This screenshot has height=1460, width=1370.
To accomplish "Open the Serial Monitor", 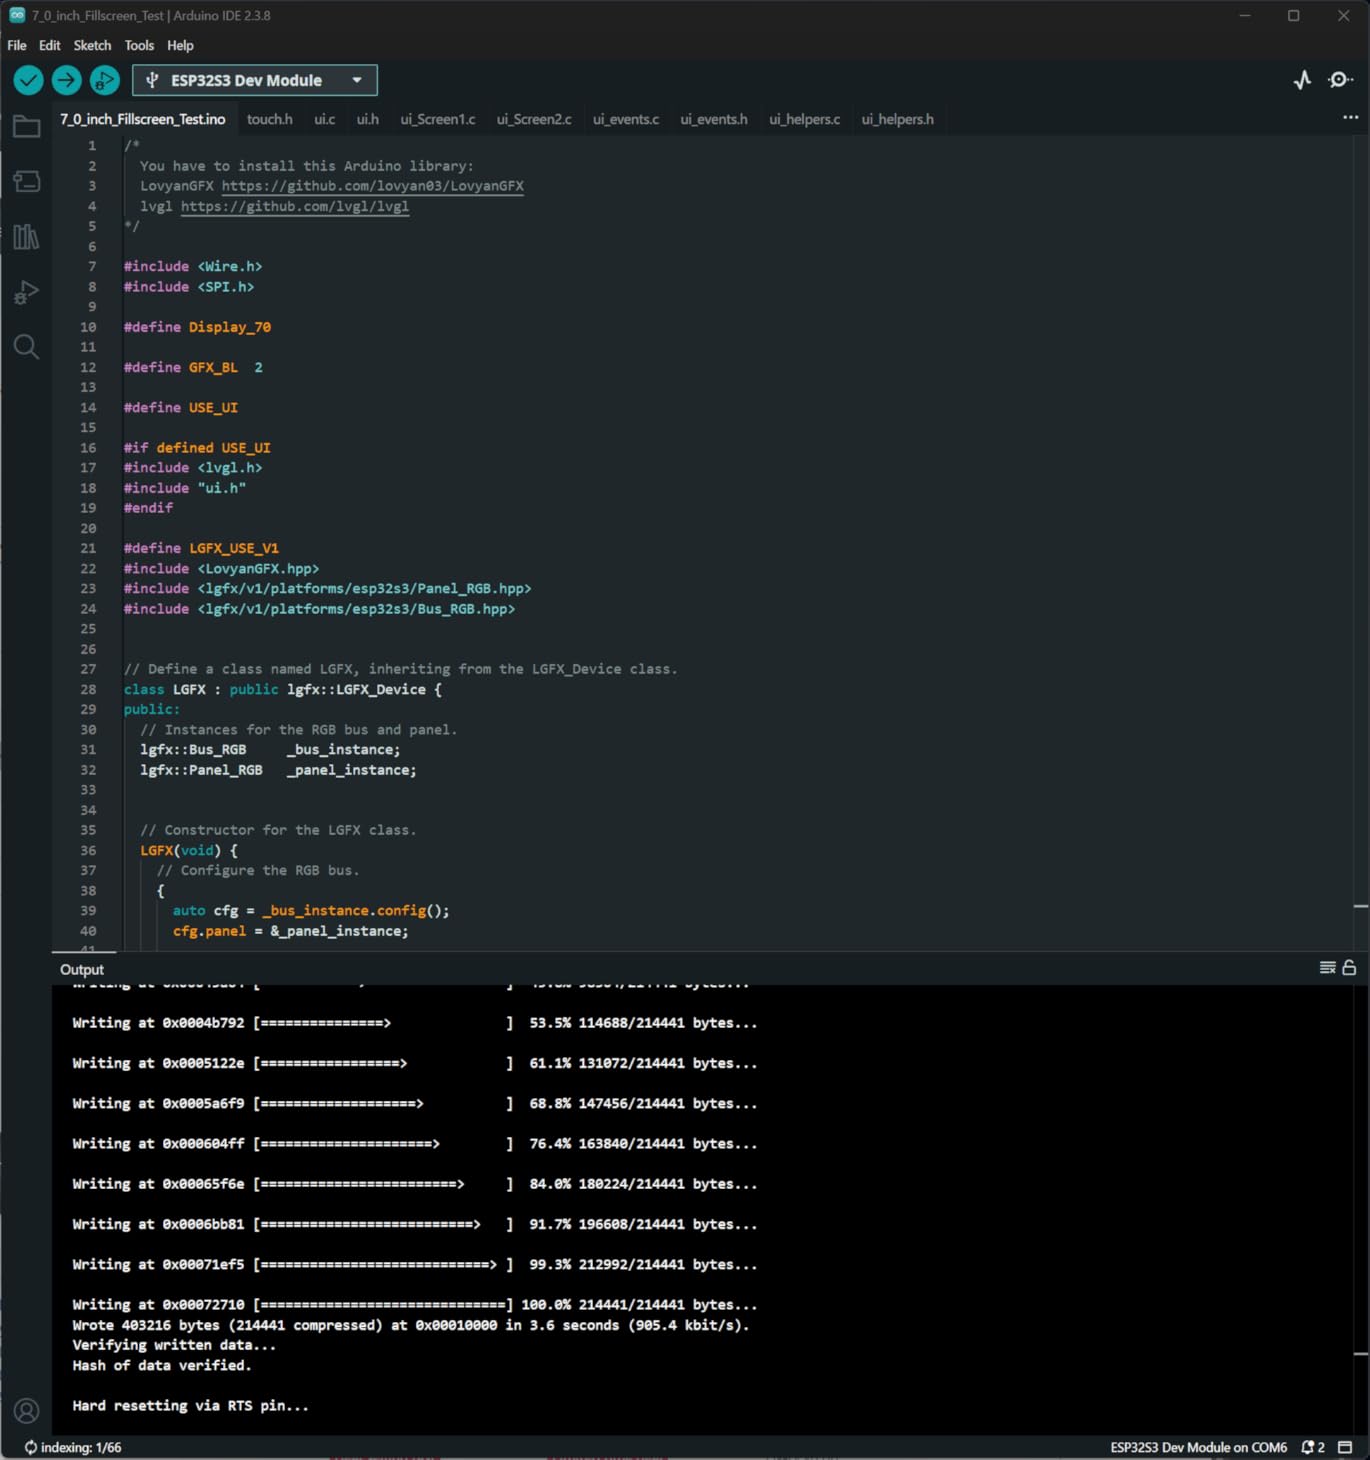I will (x=1340, y=80).
